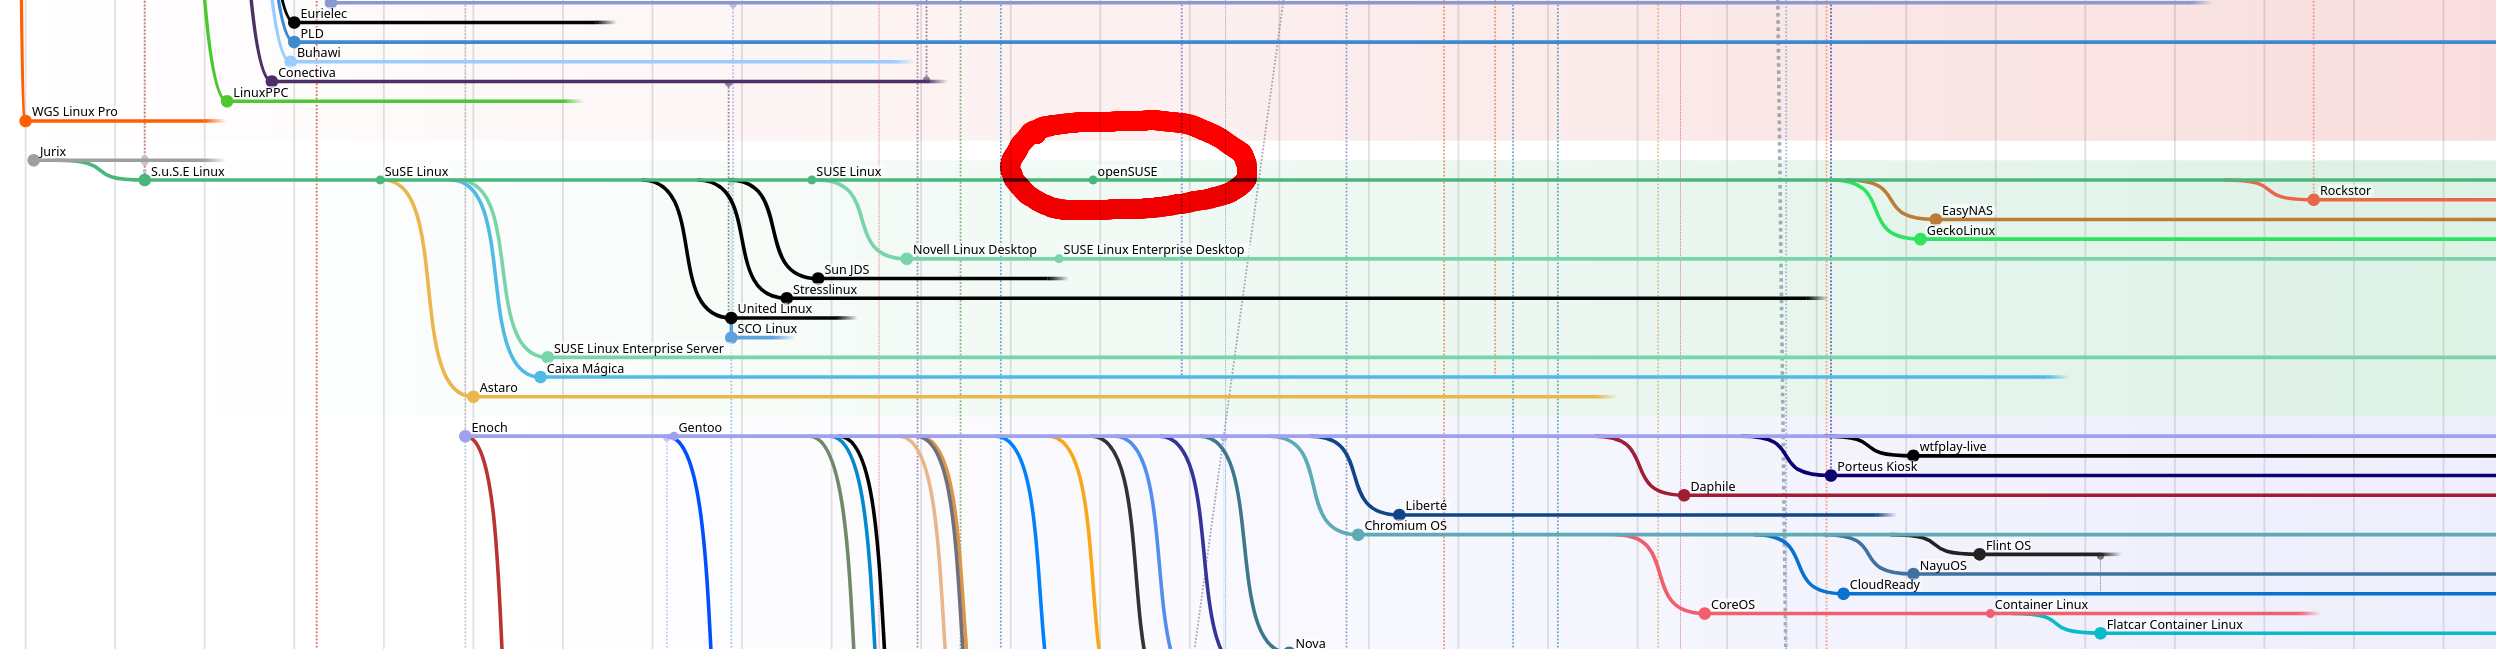
Task: Select the EasyNAS label
Action: [1967, 211]
